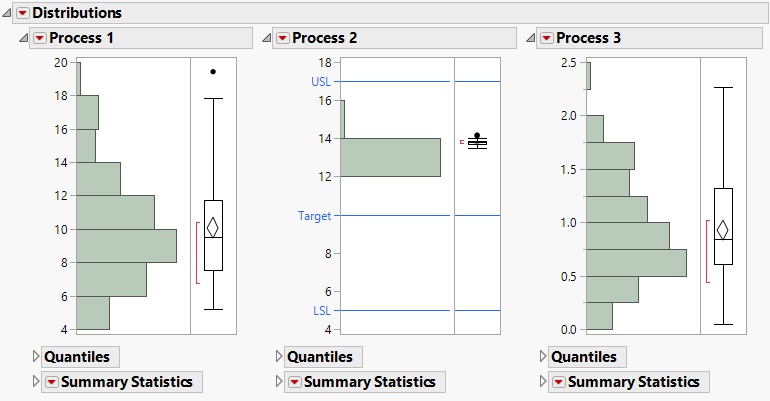Screen dimensions: 770x401
Task: Expand Quantiles under Process 1
Action: click(38, 357)
